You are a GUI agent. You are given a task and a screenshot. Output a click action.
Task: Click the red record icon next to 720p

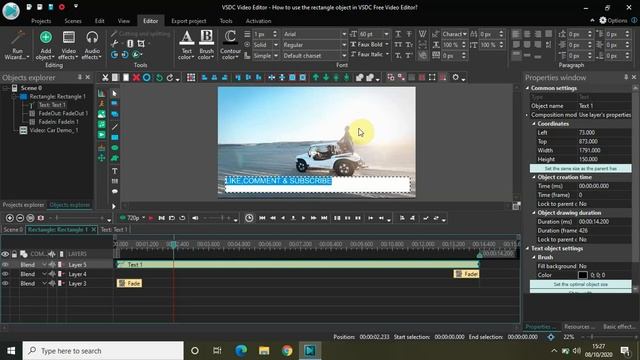[151, 218]
